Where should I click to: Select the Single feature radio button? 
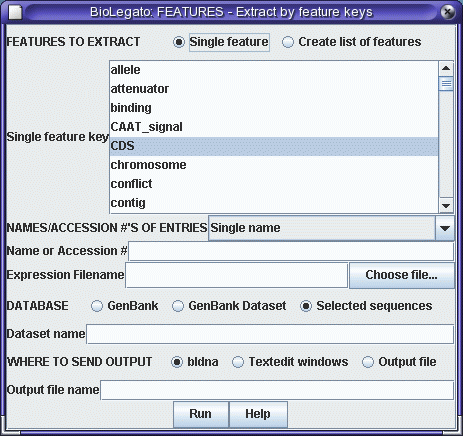click(x=179, y=42)
